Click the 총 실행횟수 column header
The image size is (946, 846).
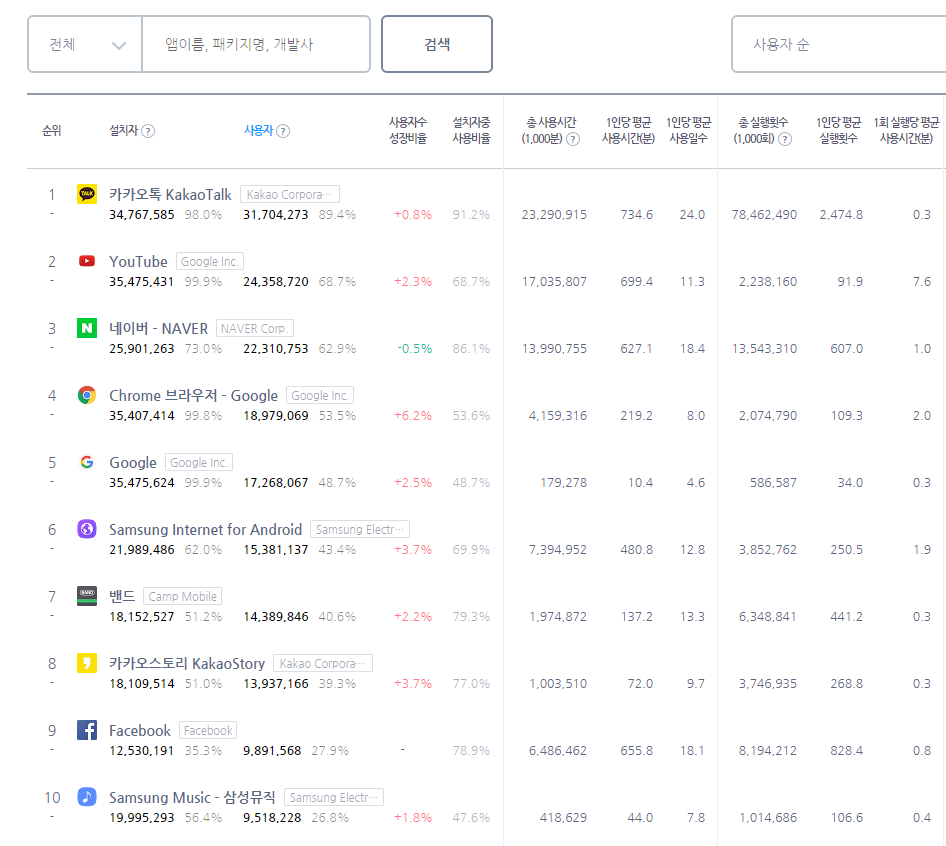763,130
